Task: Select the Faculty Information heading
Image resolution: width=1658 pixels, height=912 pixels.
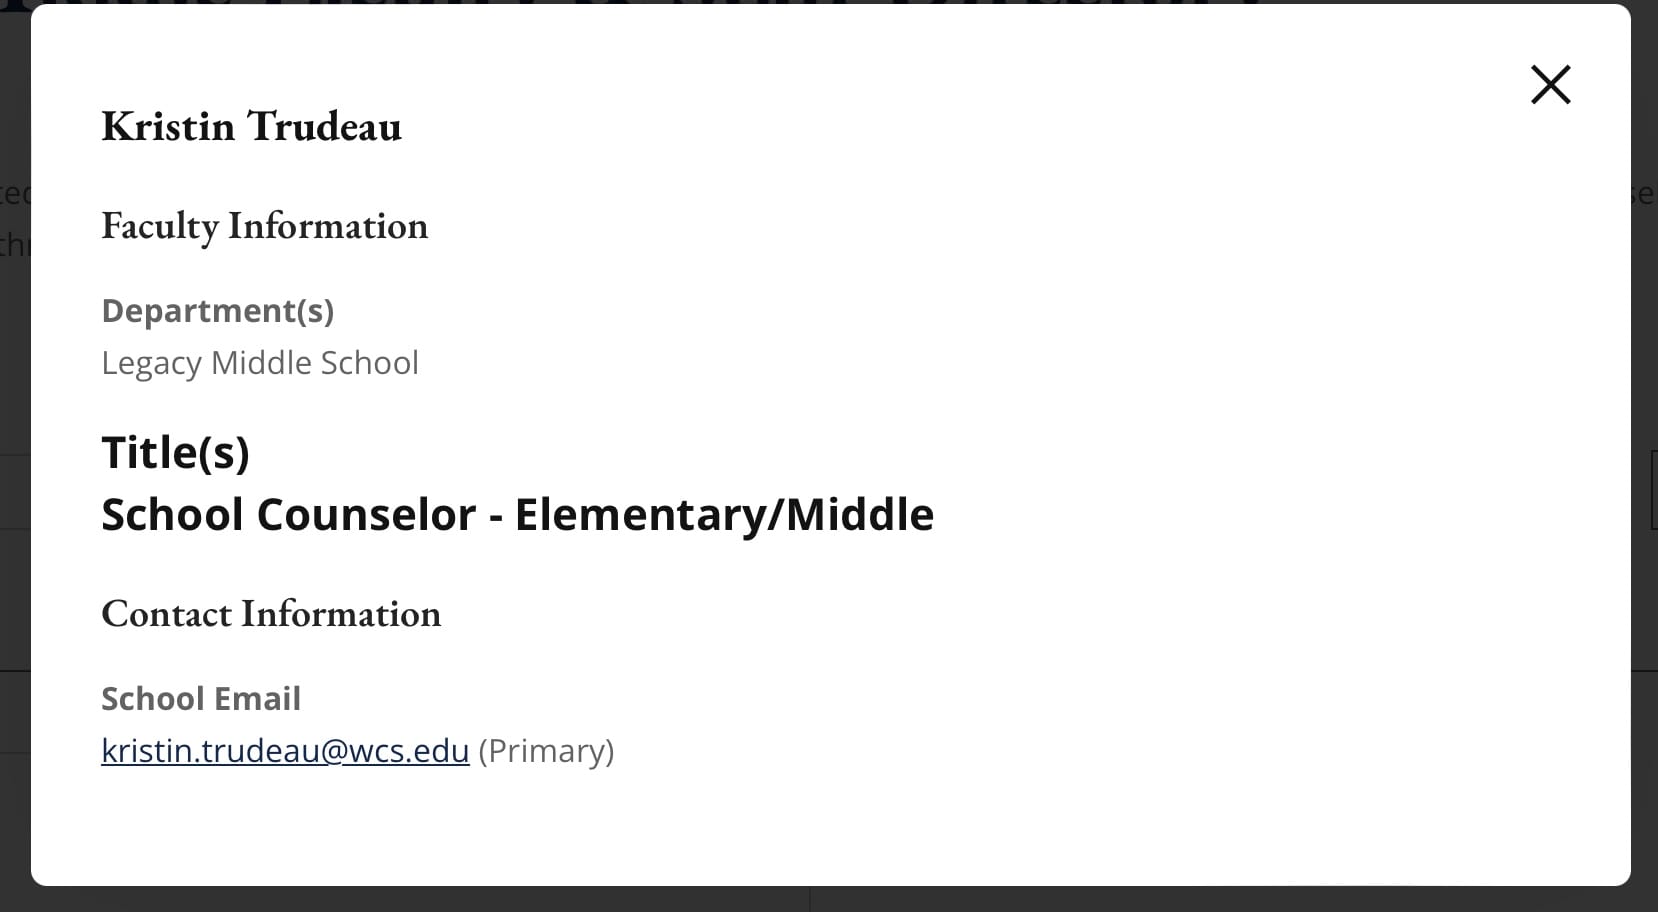Action: point(264,226)
